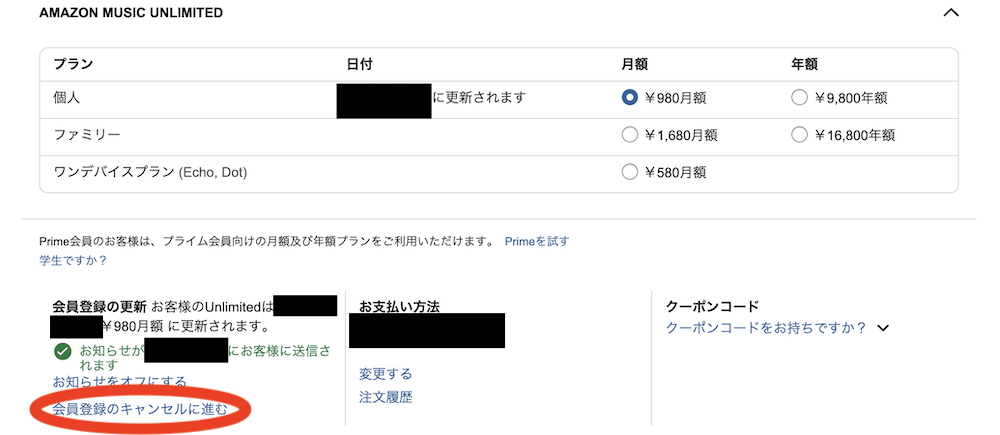The width and height of the screenshot is (1000, 435).
Task: Open the Primeを試す link
Action: tap(537, 242)
